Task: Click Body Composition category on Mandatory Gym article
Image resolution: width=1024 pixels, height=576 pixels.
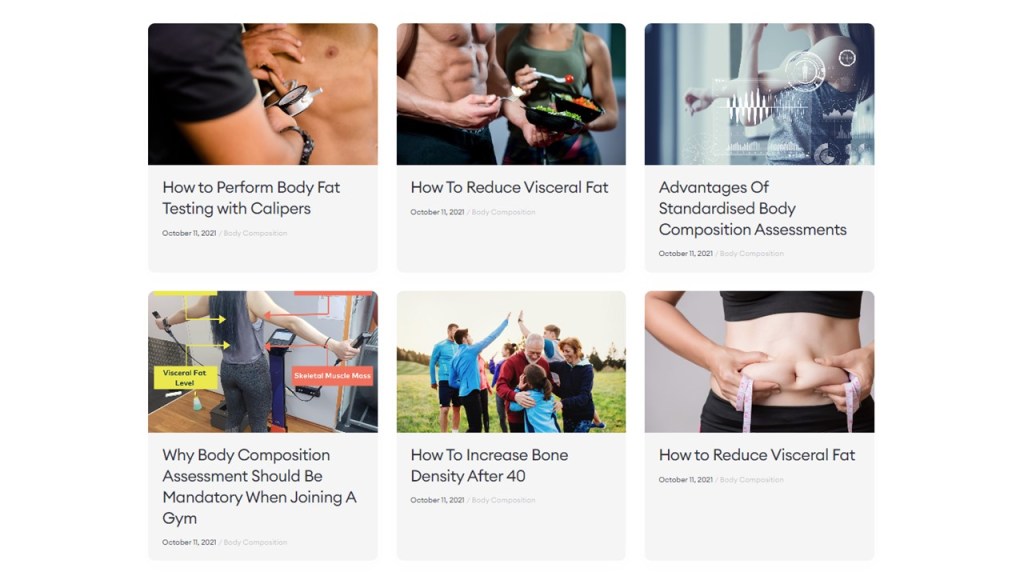Action: pyautogui.click(x=255, y=542)
